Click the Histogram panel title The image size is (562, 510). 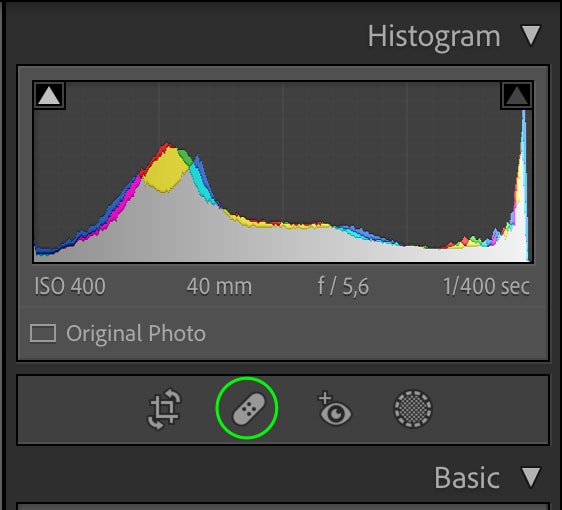pyautogui.click(x=434, y=37)
